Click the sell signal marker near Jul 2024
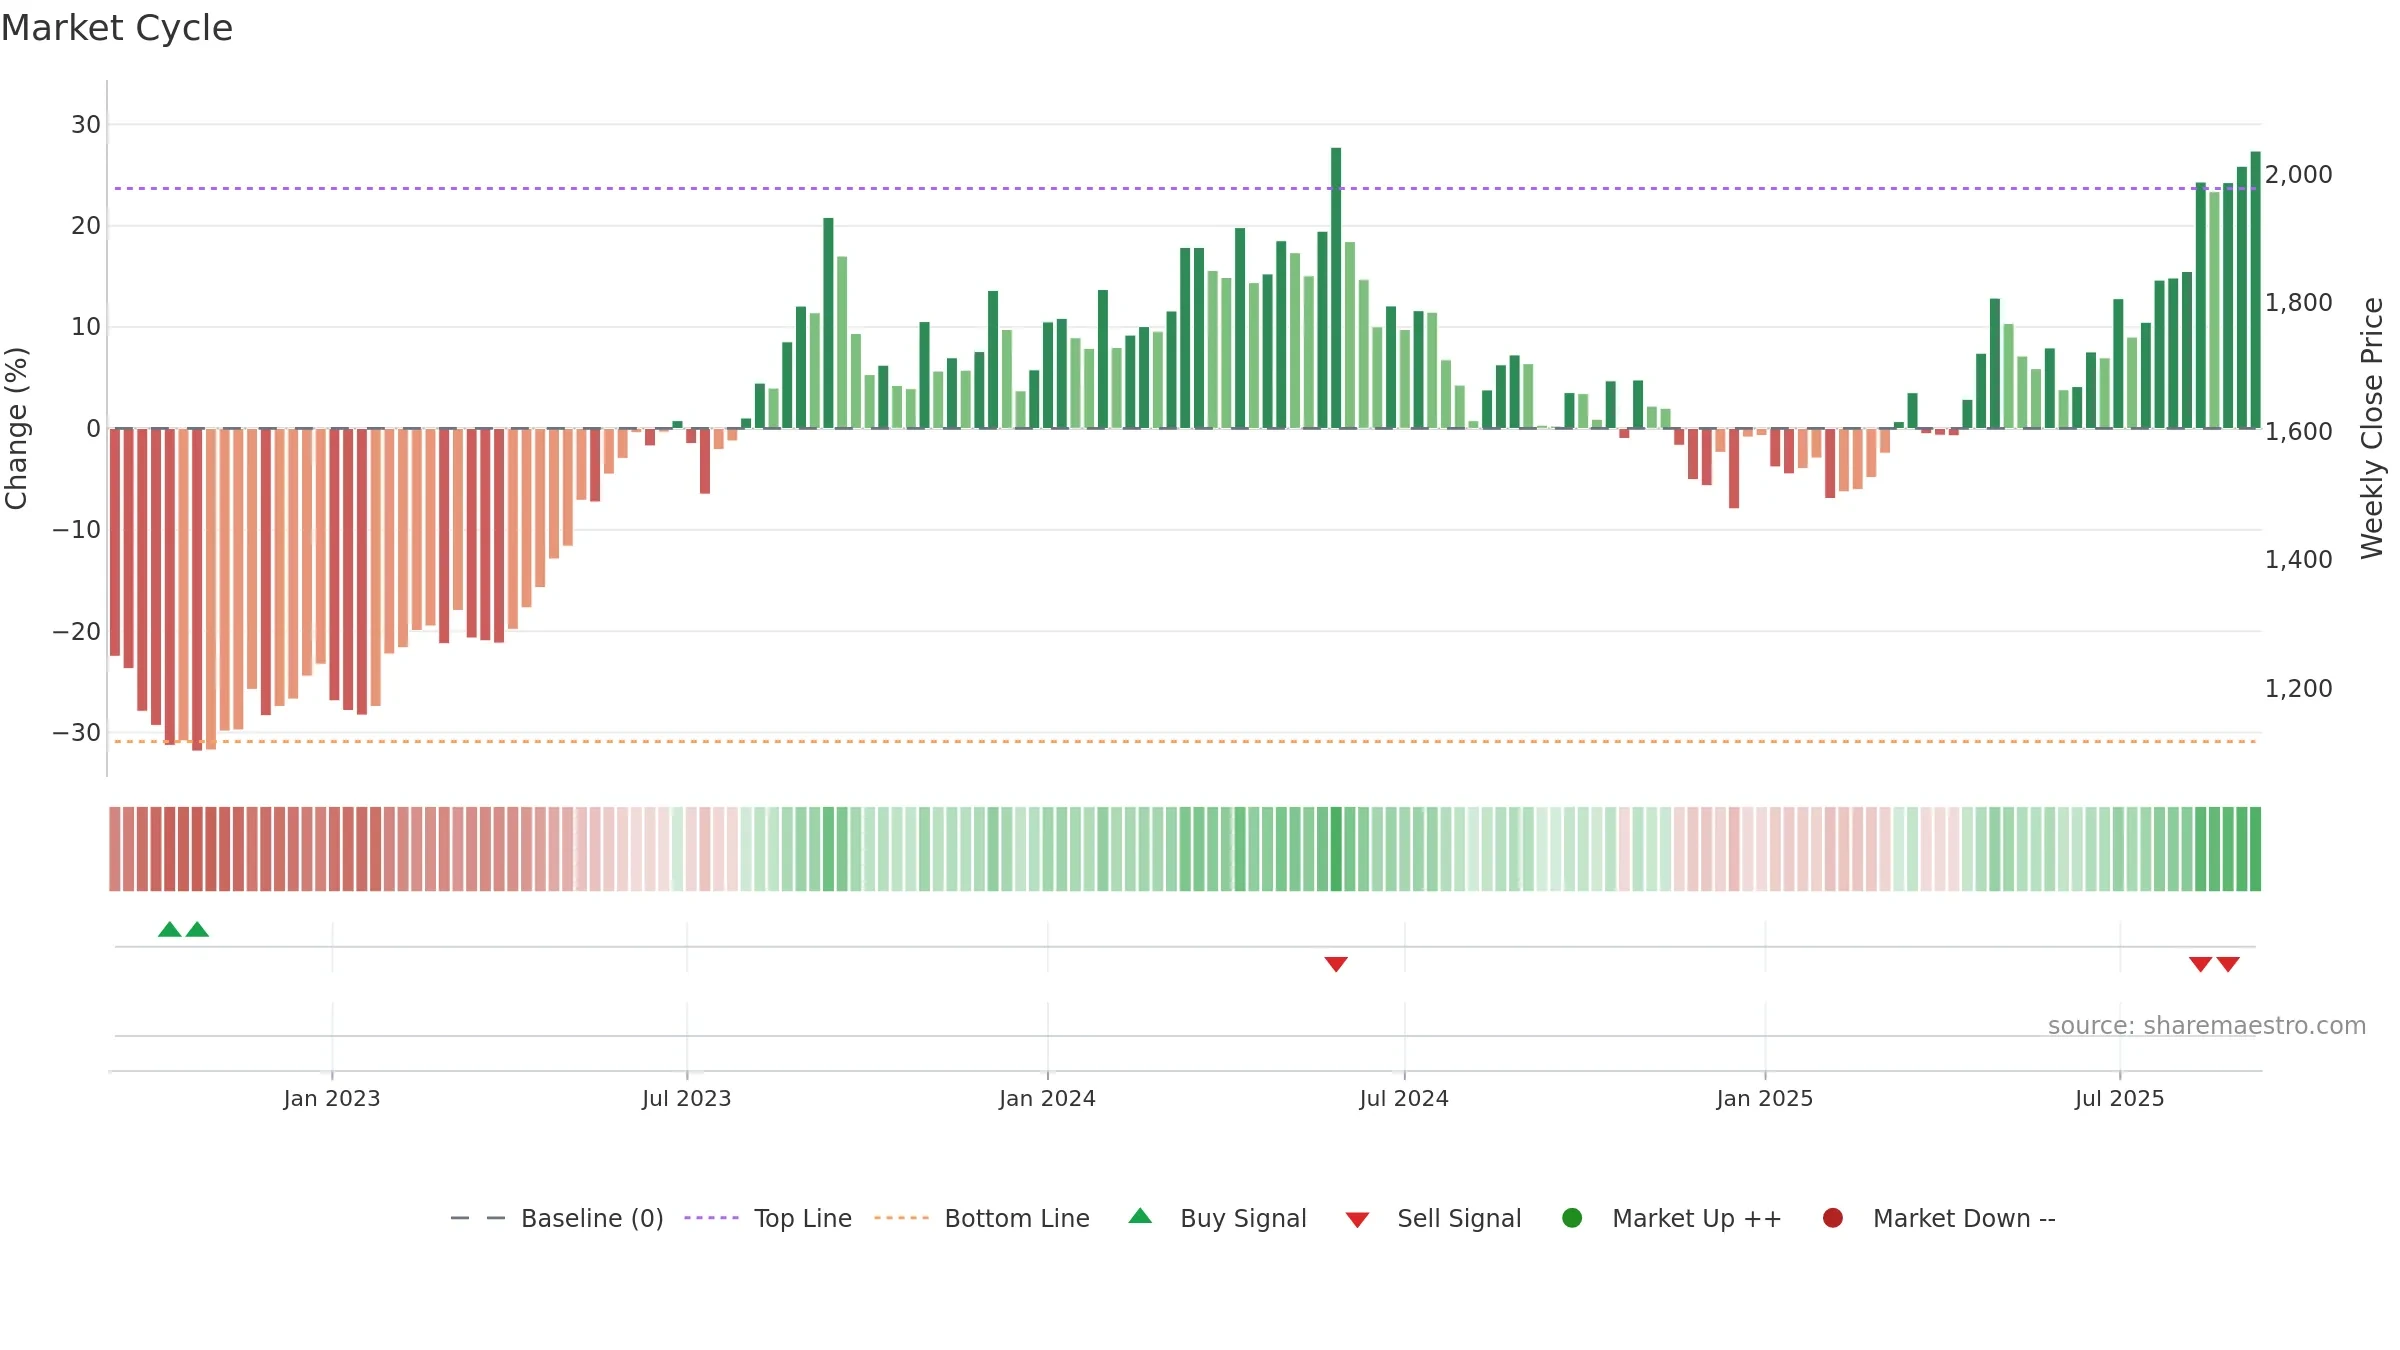This screenshot has height=1350, width=2400. coord(1336,964)
